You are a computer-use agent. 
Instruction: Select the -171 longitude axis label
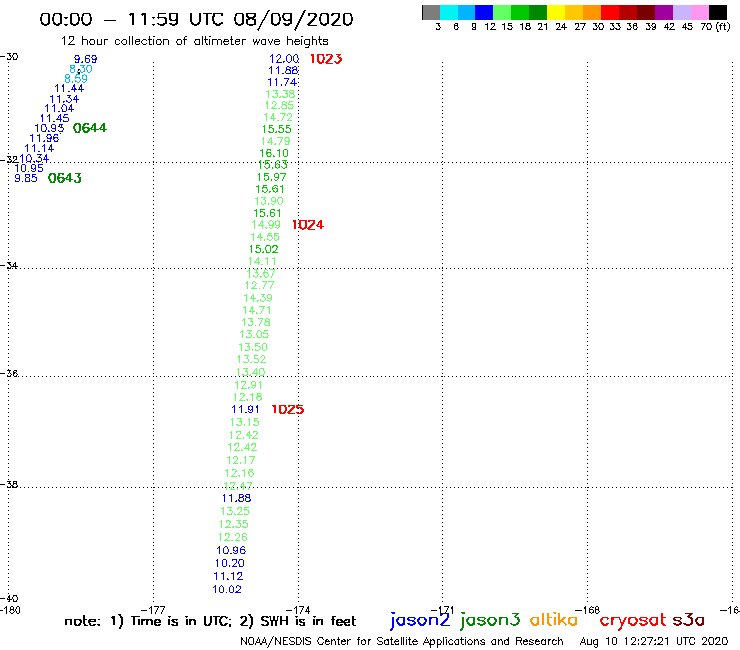[442, 610]
